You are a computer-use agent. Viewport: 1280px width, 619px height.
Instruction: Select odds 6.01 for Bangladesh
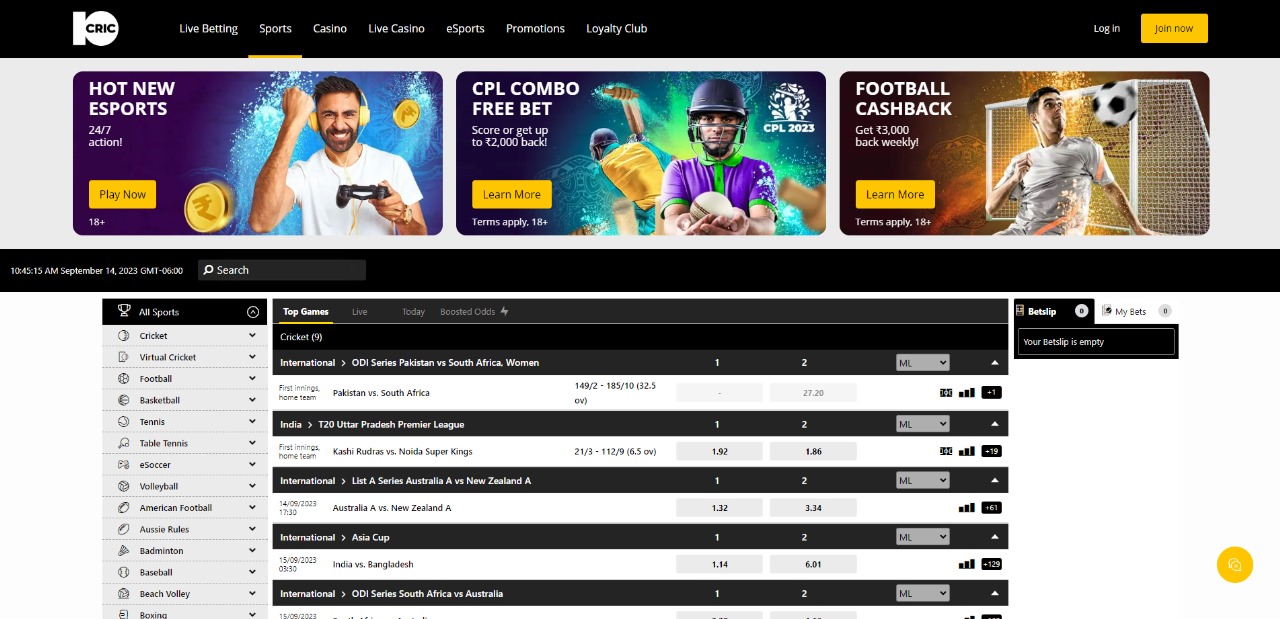813,564
